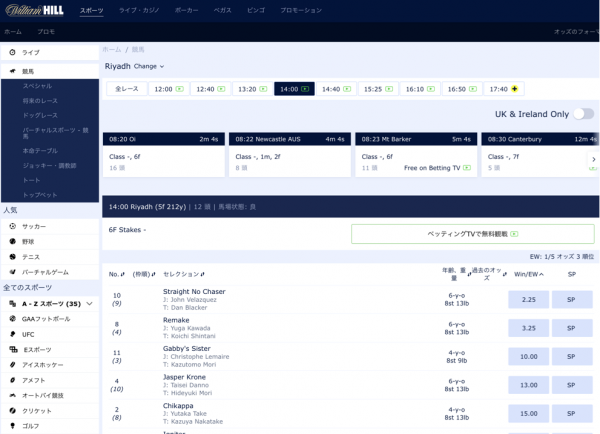The width and height of the screenshot is (600, 434).
Task: Click the tennis icon
Action: [13, 257]
